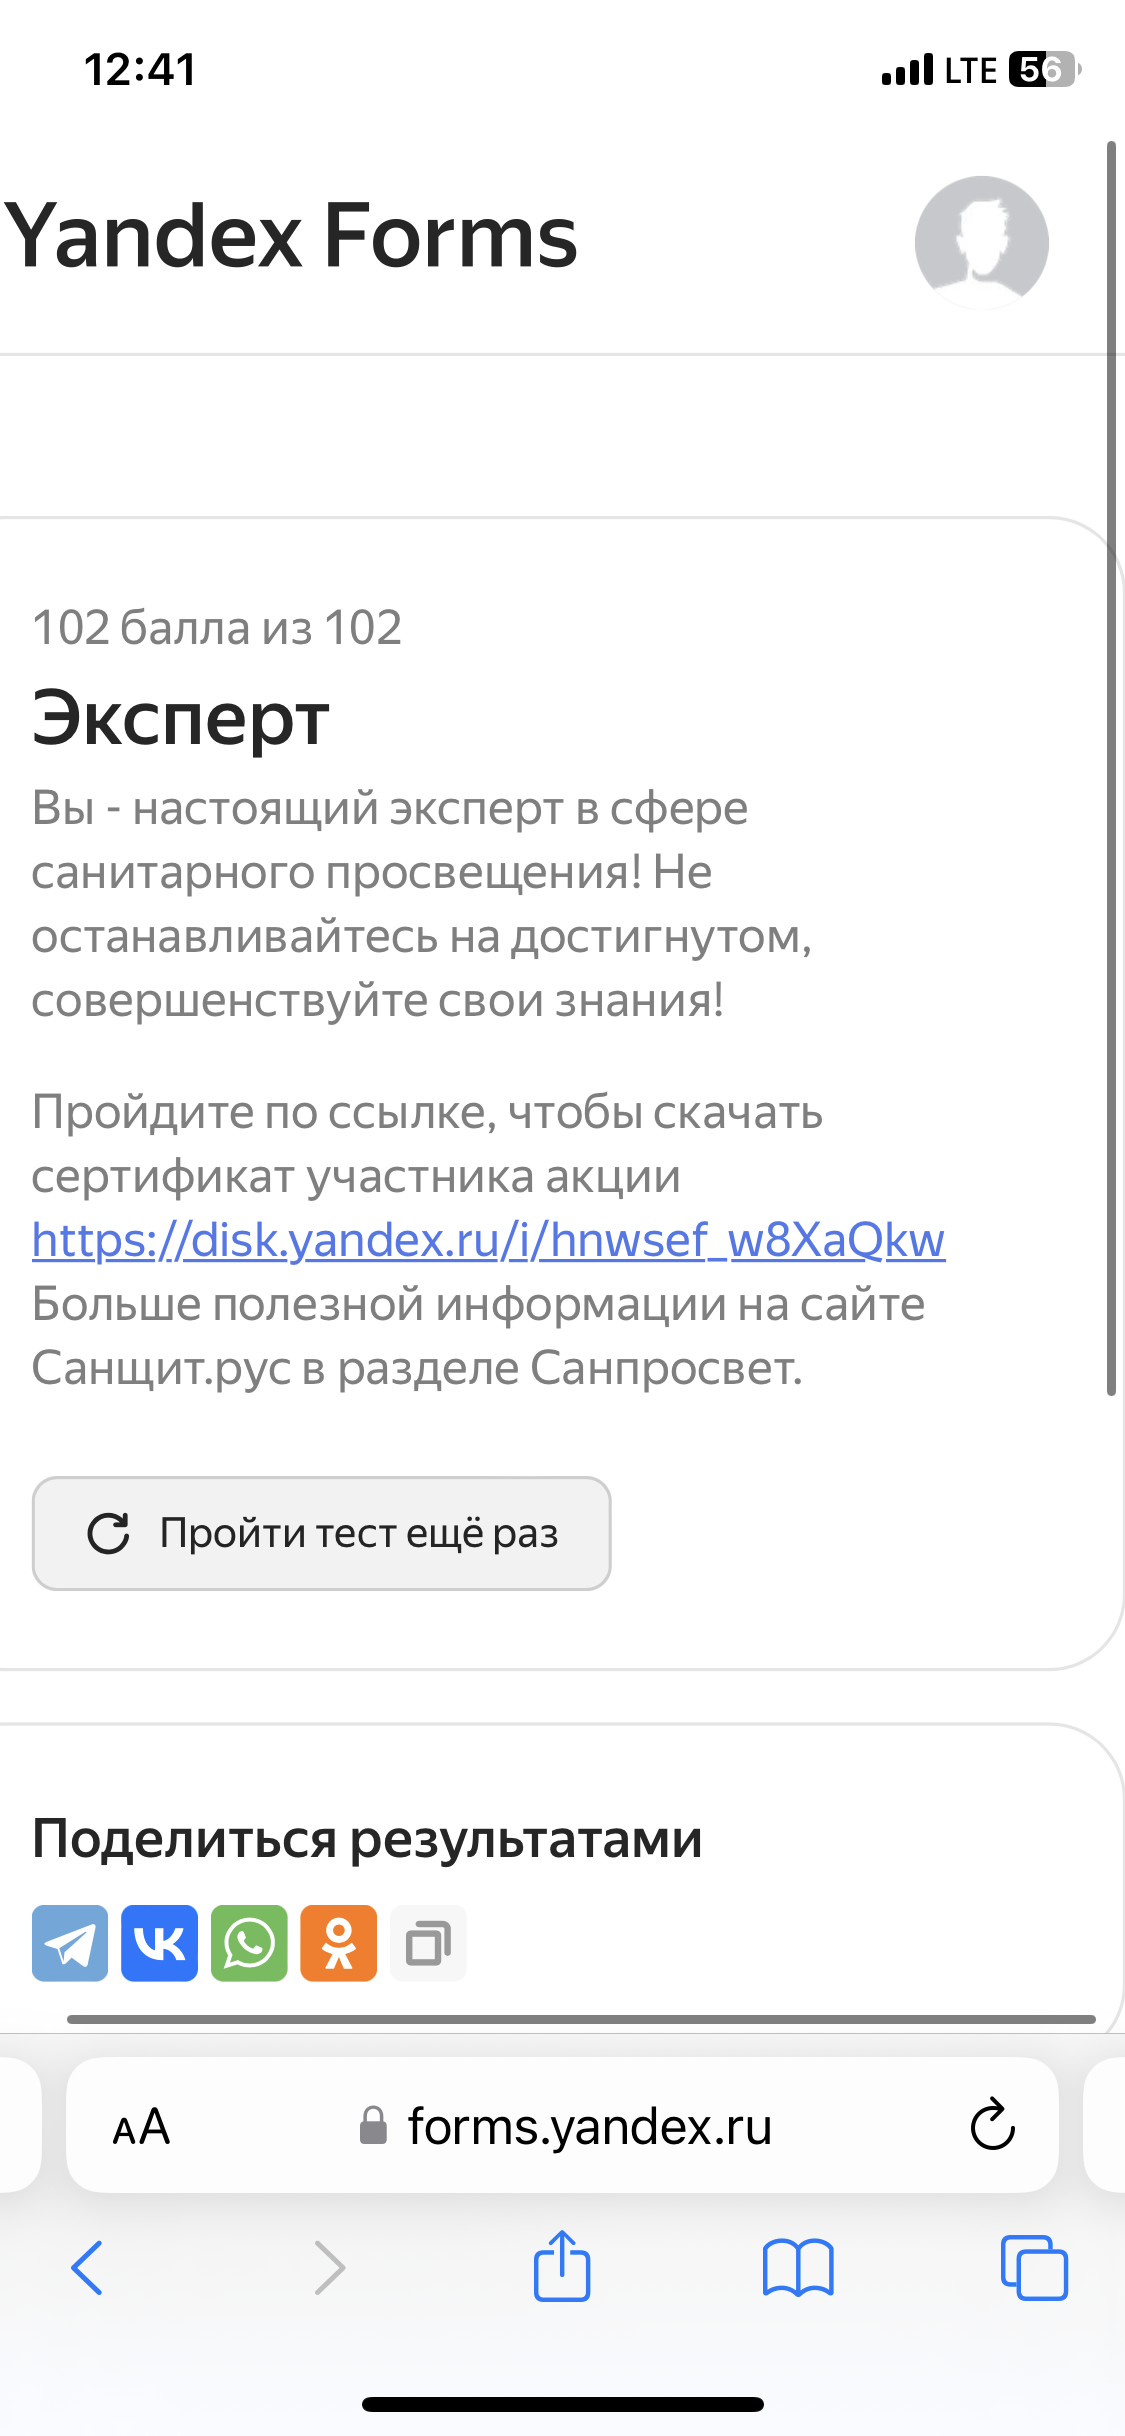Go back to the previous page
The image size is (1125, 2436).
point(87,2267)
